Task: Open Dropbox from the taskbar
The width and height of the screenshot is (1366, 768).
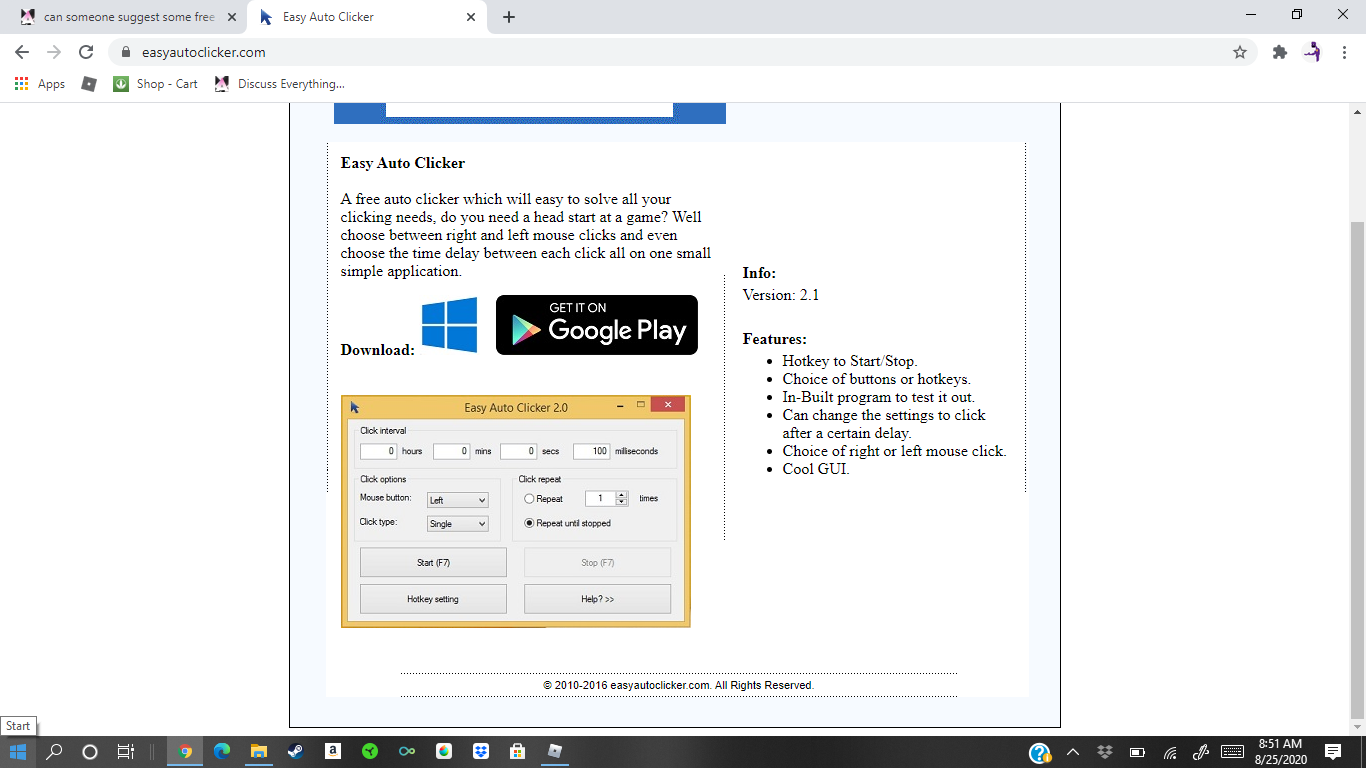Action: [x=481, y=752]
